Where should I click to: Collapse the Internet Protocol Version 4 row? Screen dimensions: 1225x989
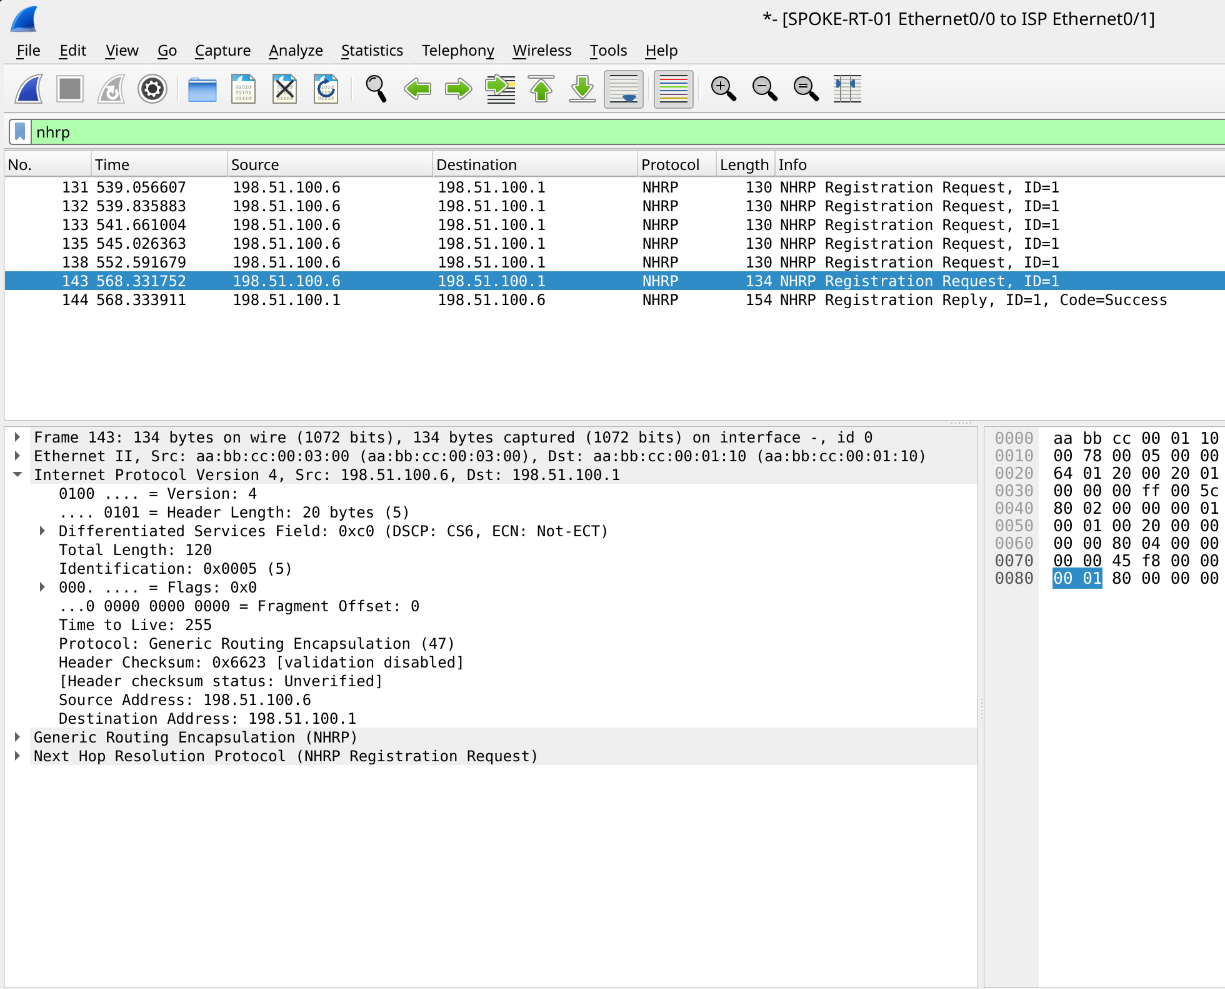[18, 475]
